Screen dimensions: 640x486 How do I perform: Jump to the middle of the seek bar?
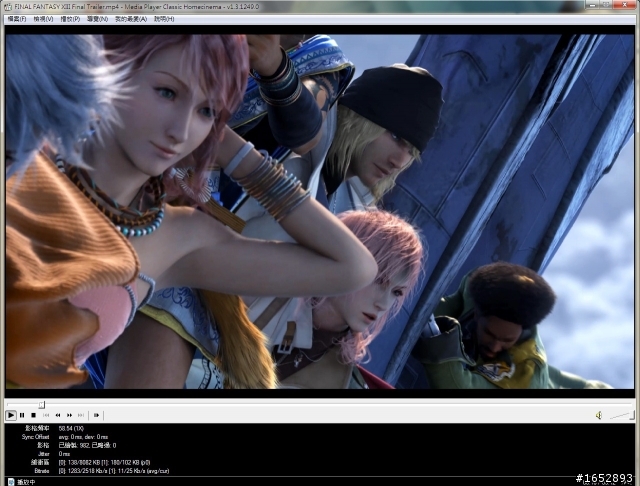320,404
